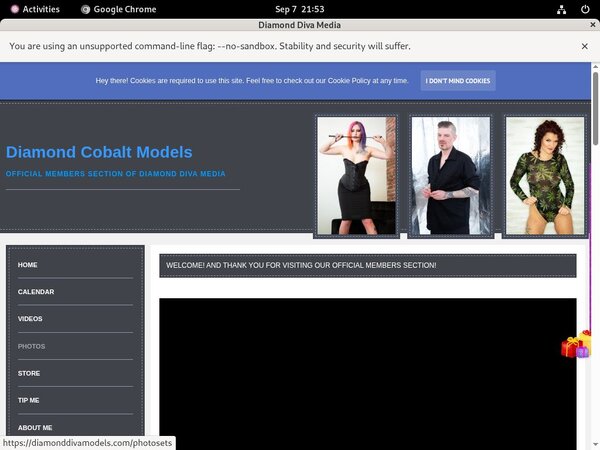This screenshot has width=600, height=450.
Task: Click the Diamond Cobalt Models title
Action: [x=99, y=152]
